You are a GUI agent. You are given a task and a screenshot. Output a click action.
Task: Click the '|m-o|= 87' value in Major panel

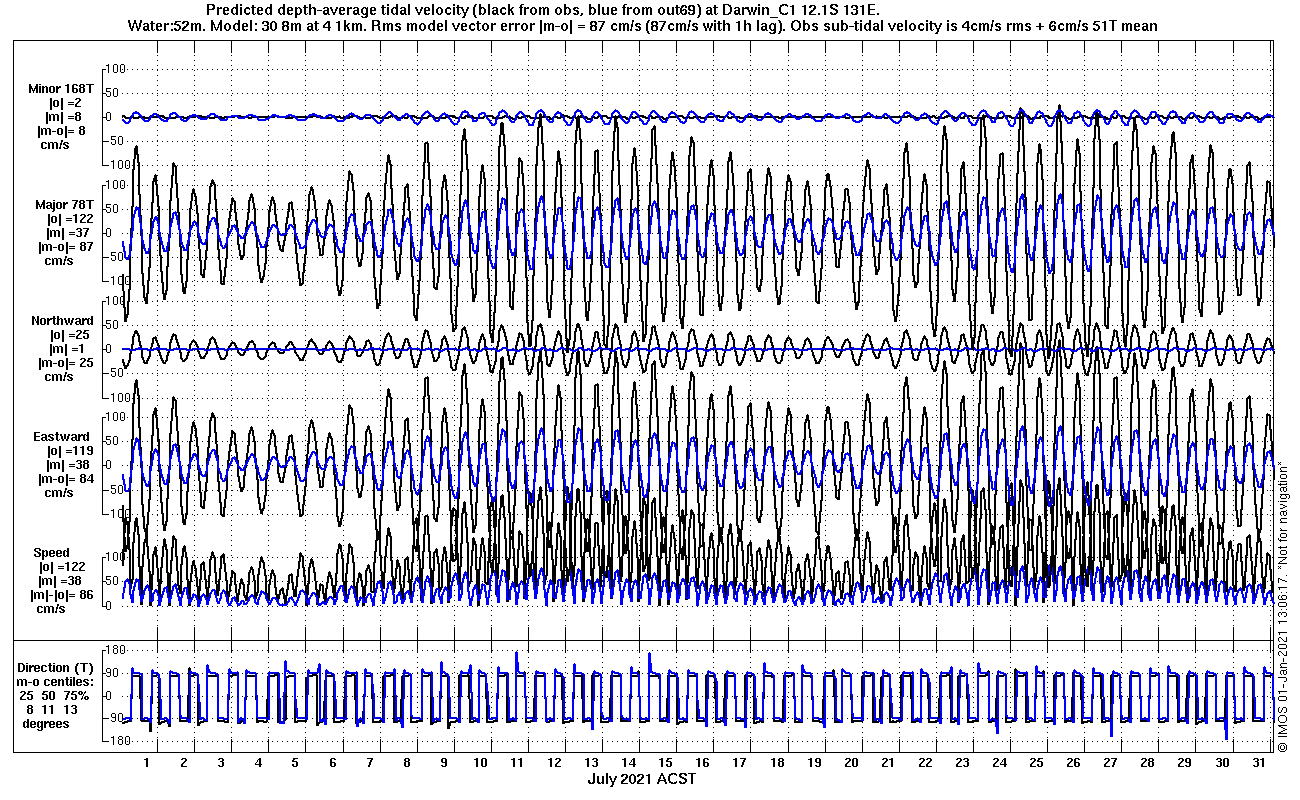point(65,246)
